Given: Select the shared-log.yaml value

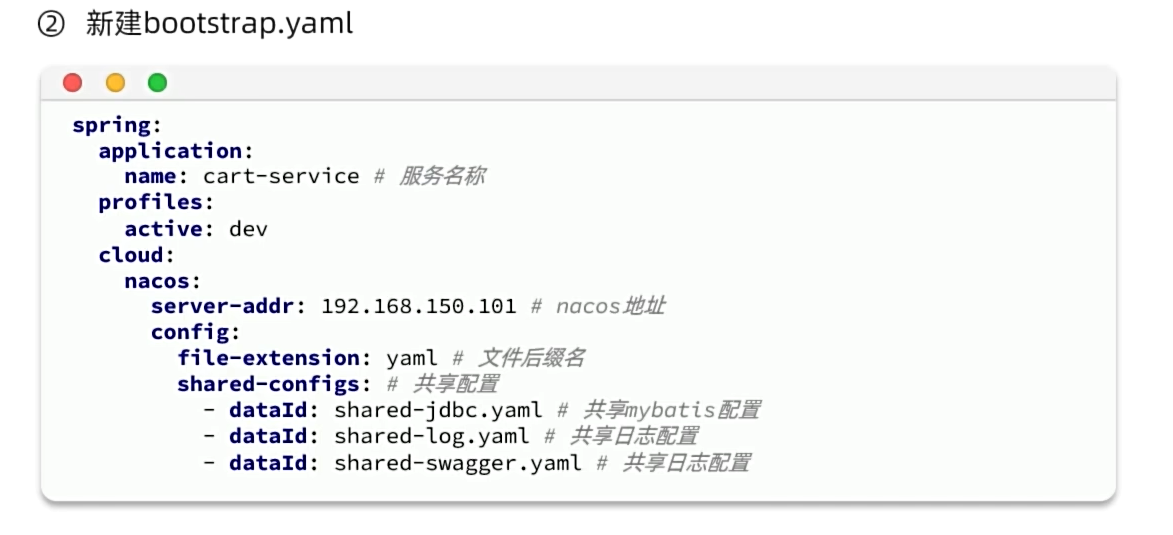Looking at the screenshot, I should tap(432, 436).
